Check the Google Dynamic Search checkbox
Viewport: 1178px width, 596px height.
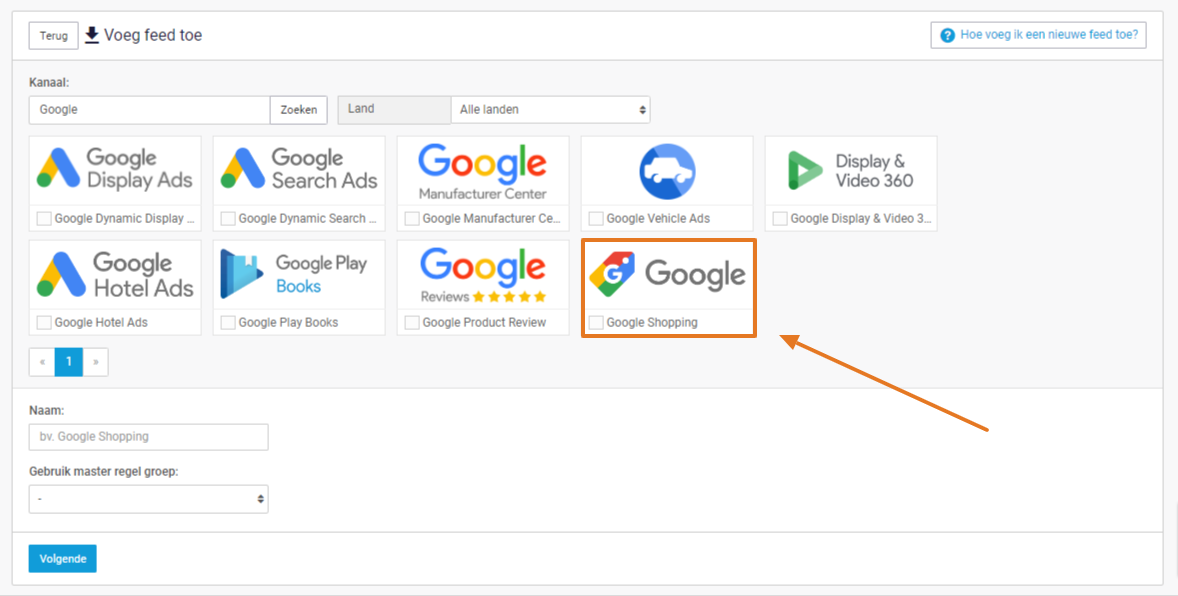coord(228,219)
